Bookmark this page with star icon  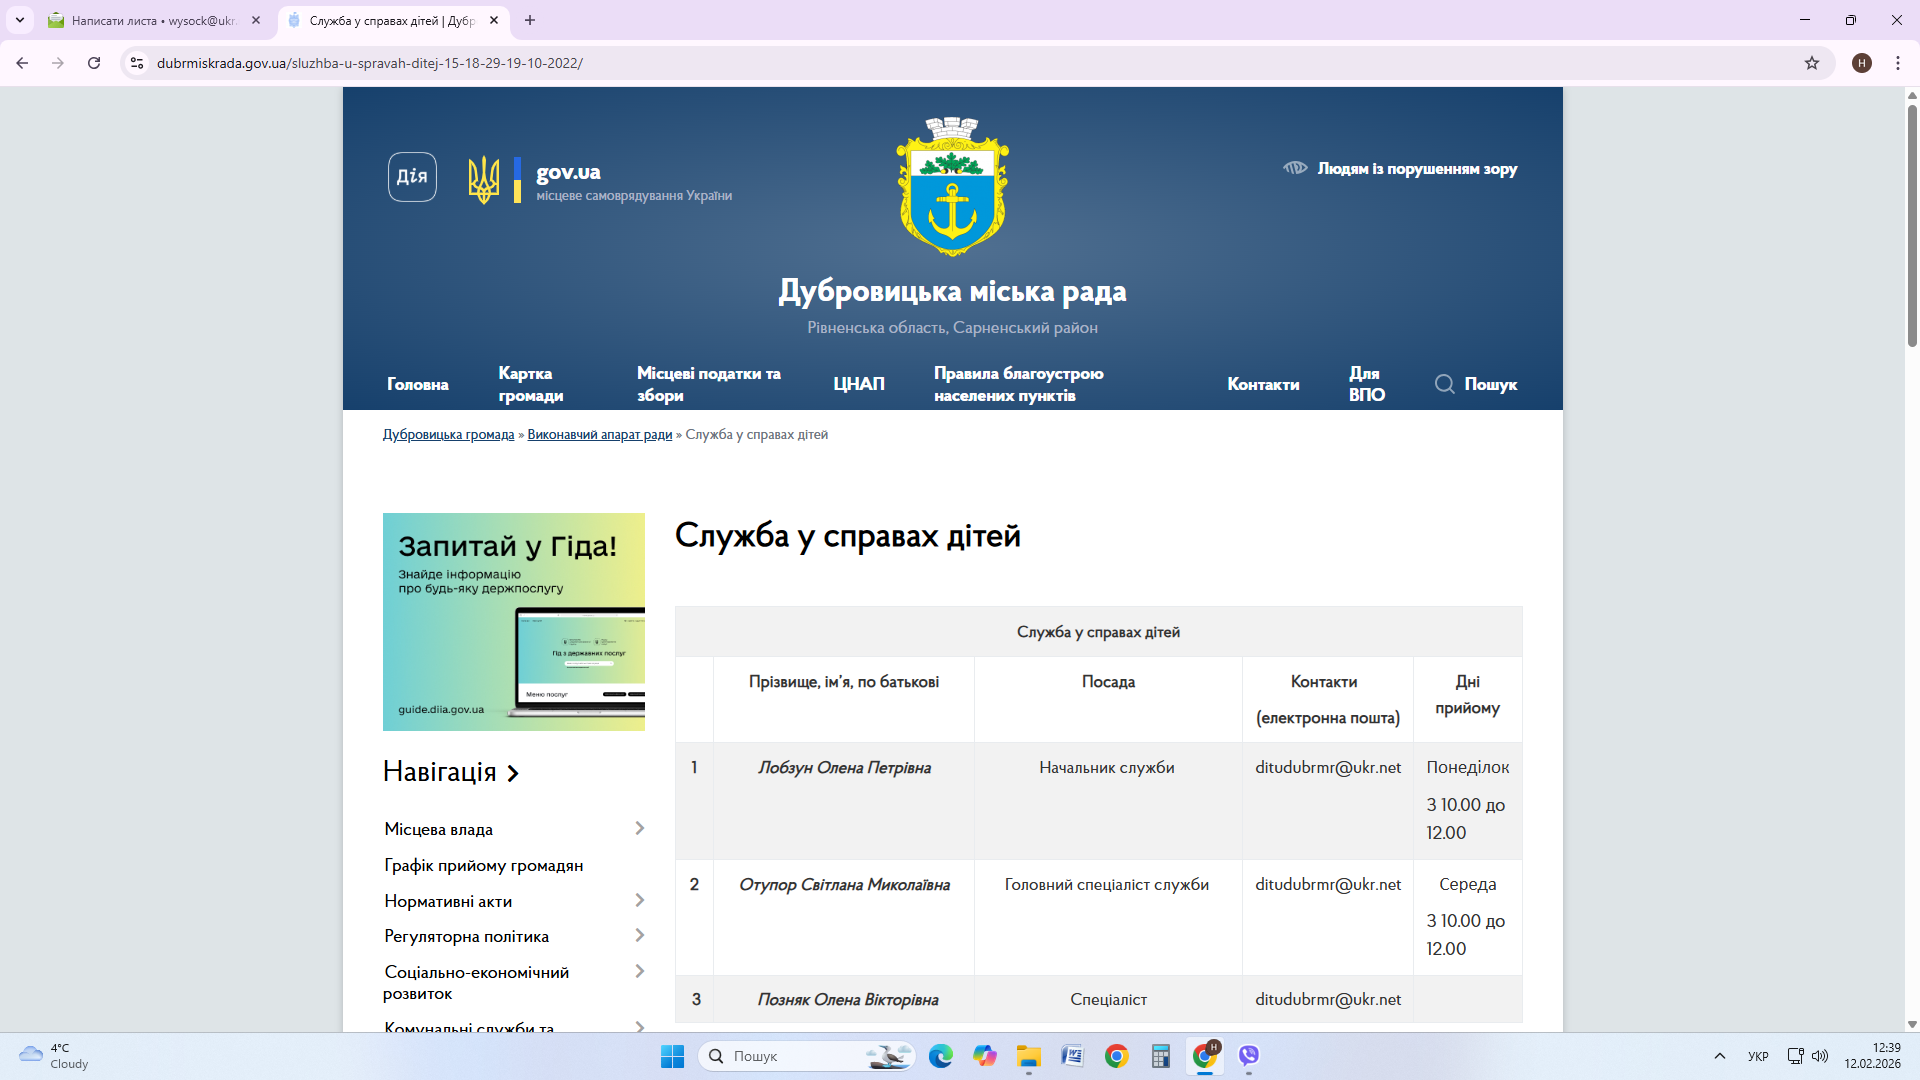(1812, 63)
